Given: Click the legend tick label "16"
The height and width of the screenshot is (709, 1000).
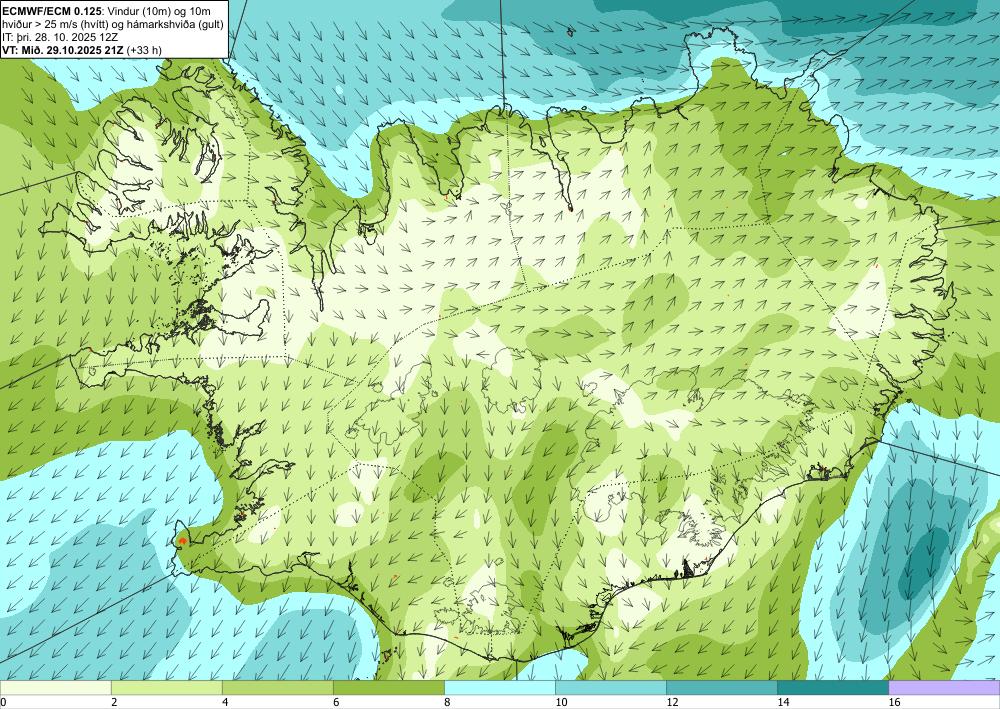Looking at the screenshot, I should (x=894, y=702).
